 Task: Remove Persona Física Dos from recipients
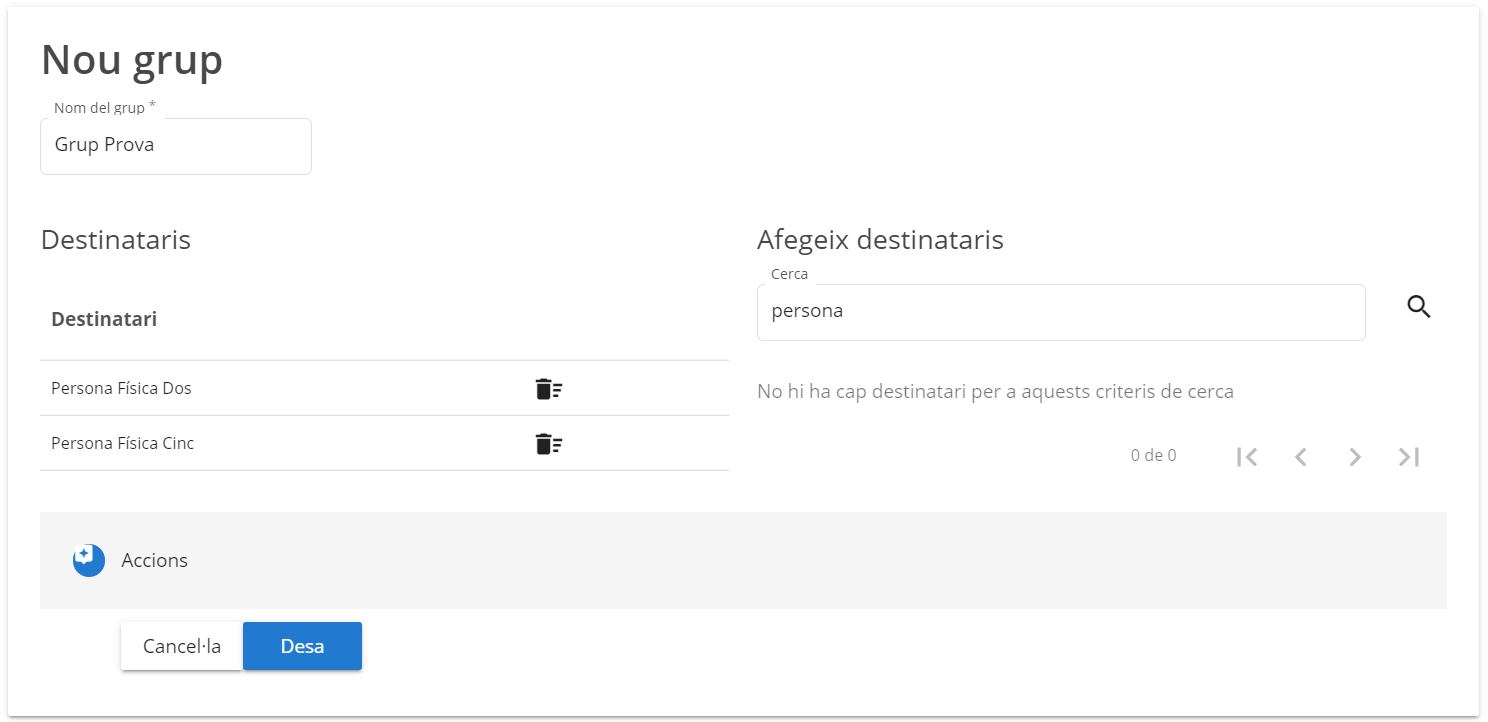pyautogui.click(x=548, y=389)
